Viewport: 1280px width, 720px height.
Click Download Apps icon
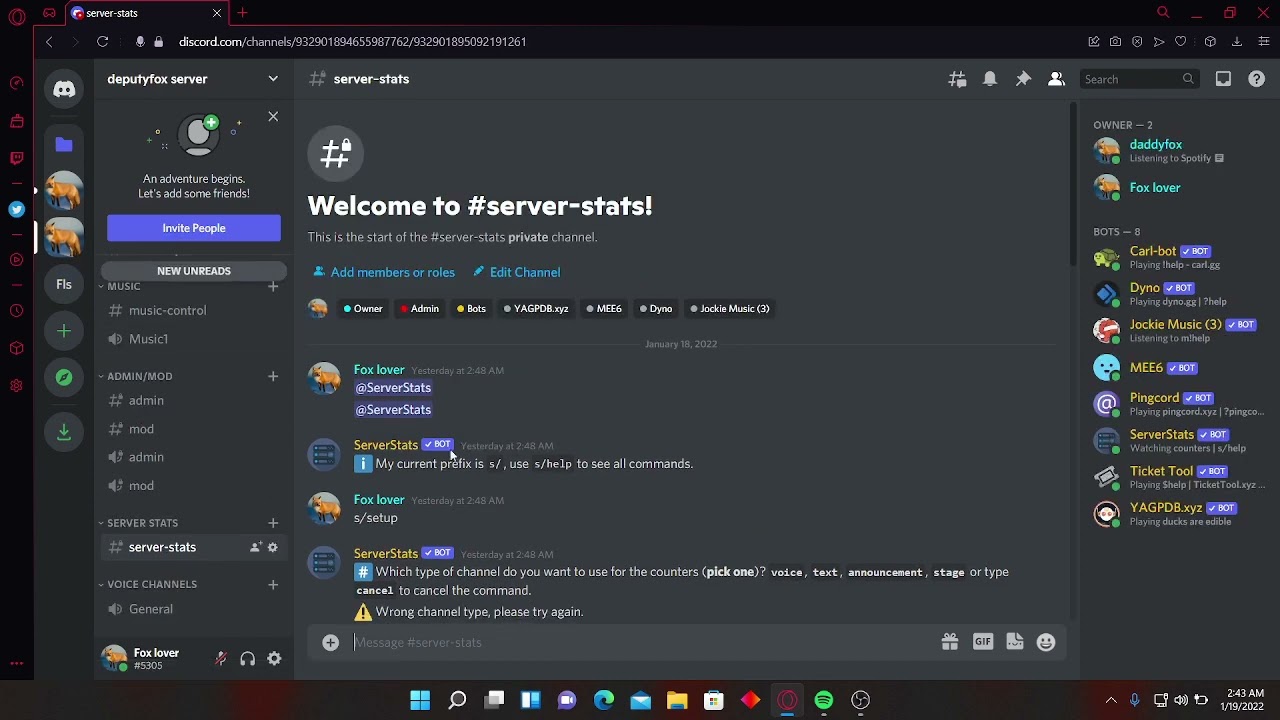(64, 431)
